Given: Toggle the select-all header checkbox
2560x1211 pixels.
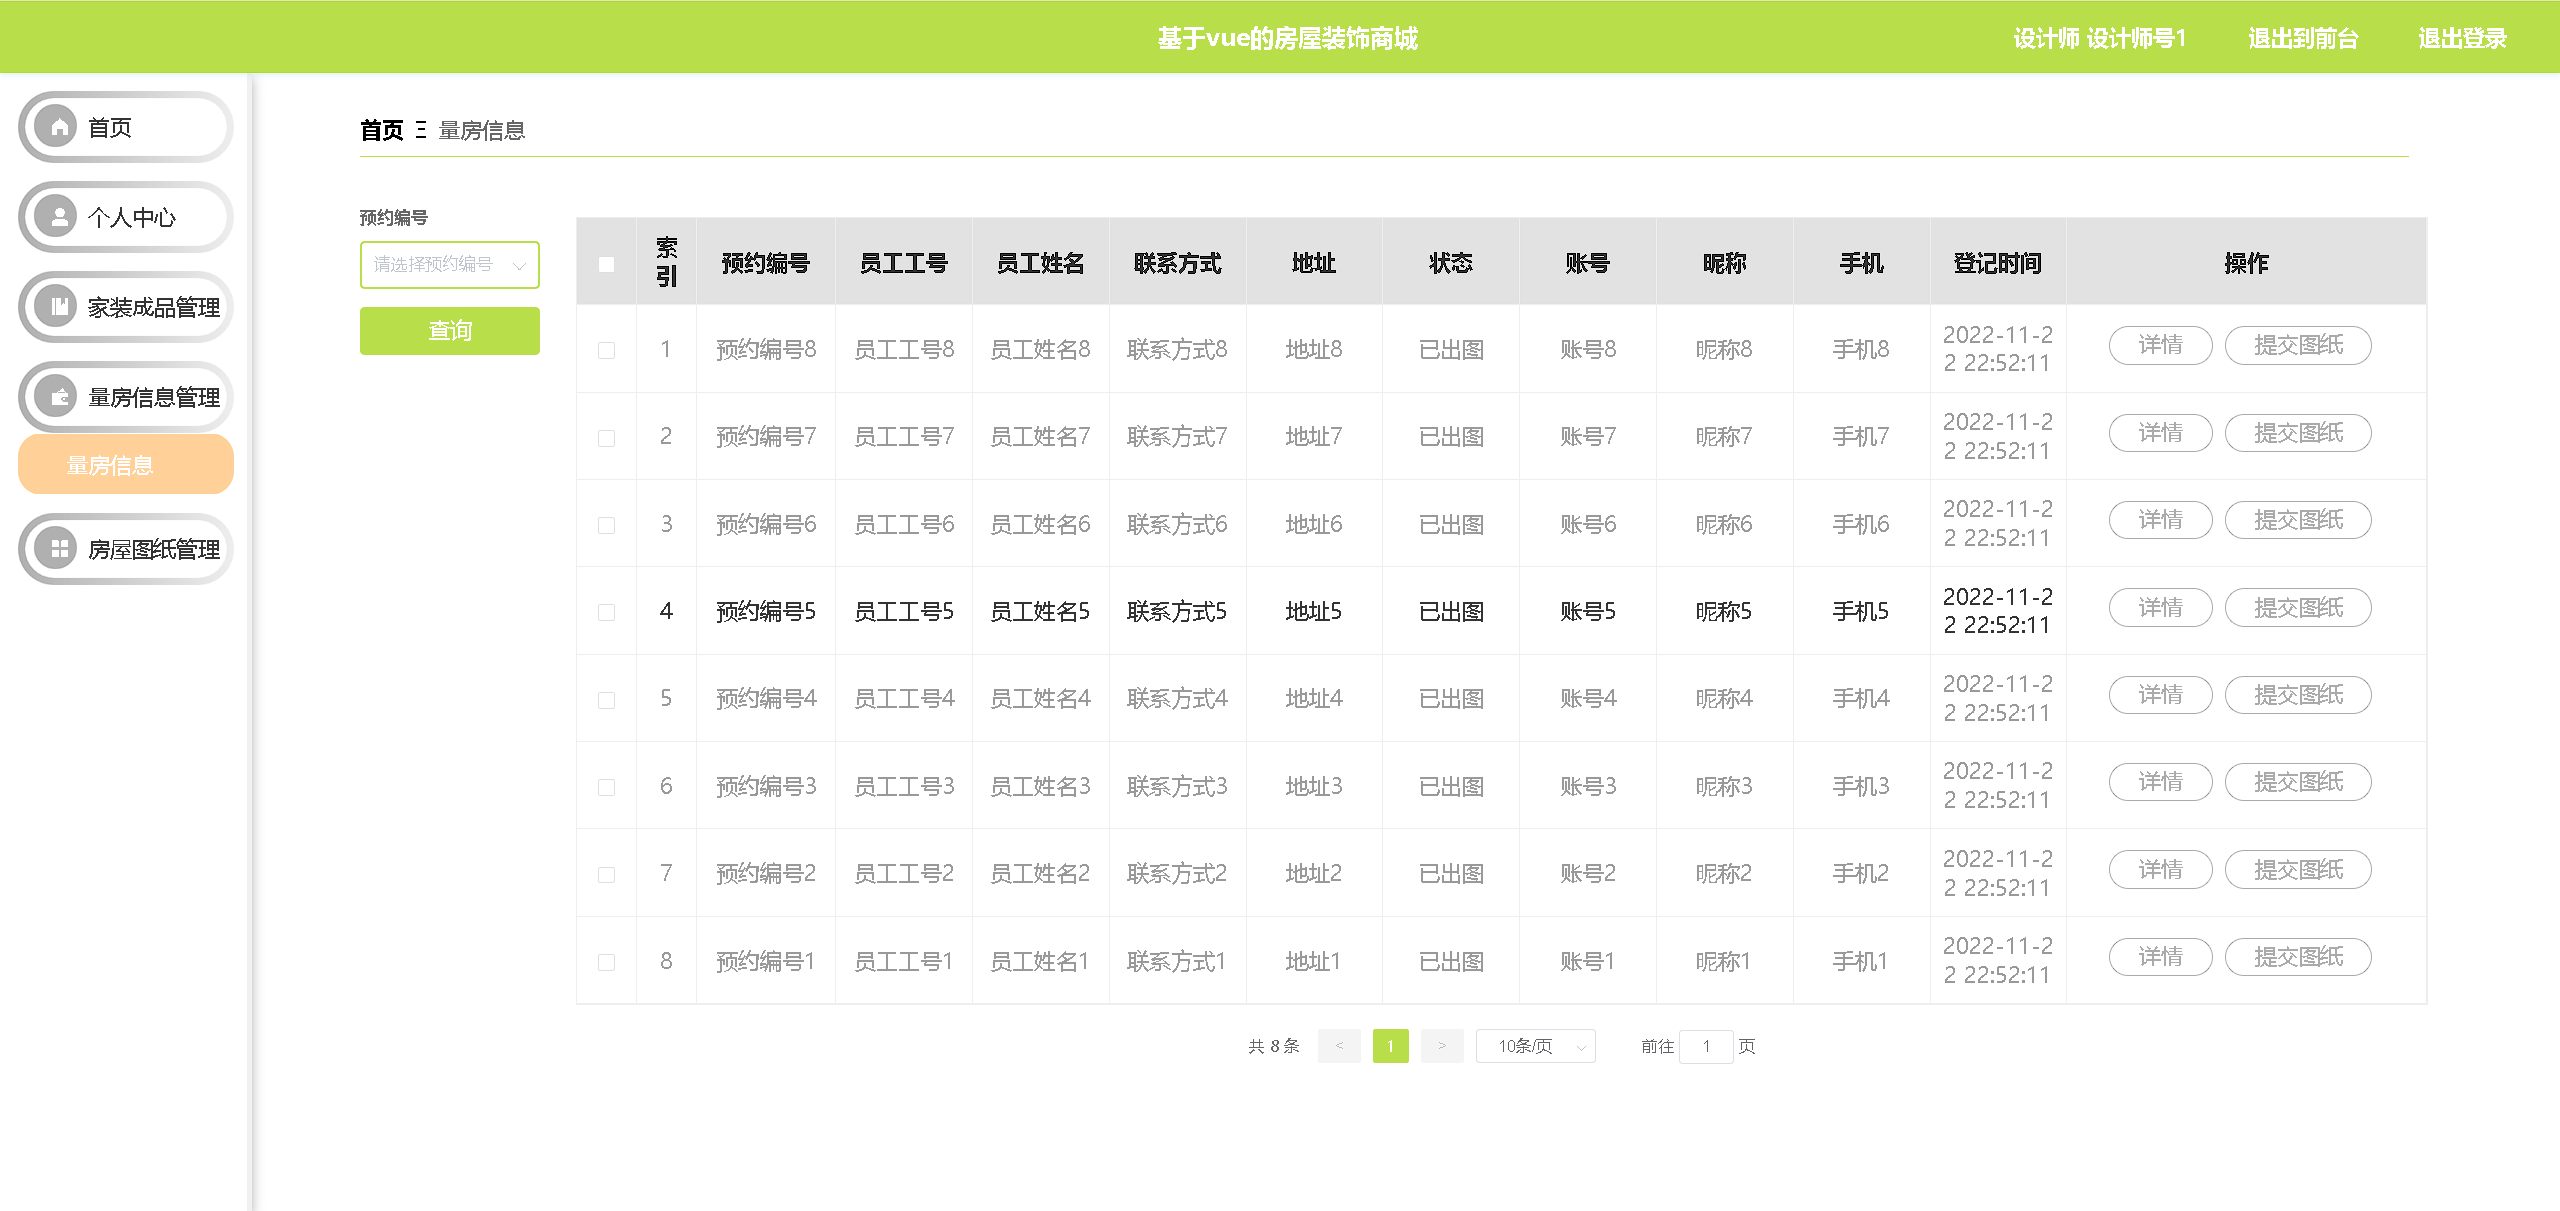Looking at the screenshot, I should click(x=606, y=264).
